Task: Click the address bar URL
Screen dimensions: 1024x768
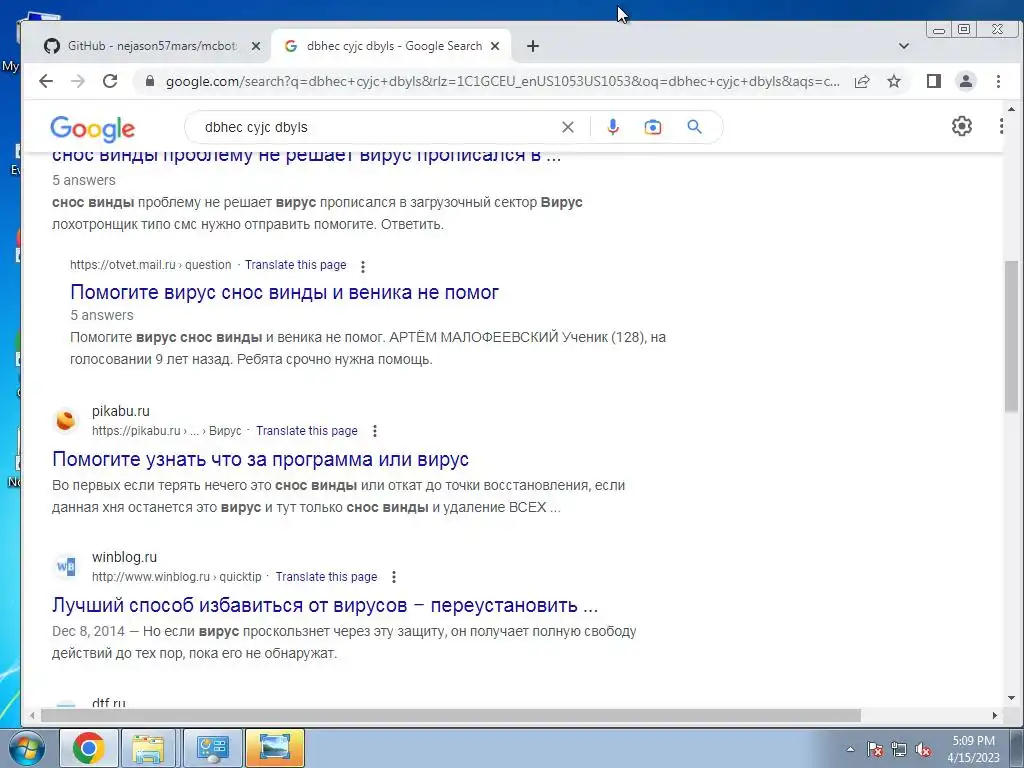Action: tap(502, 81)
